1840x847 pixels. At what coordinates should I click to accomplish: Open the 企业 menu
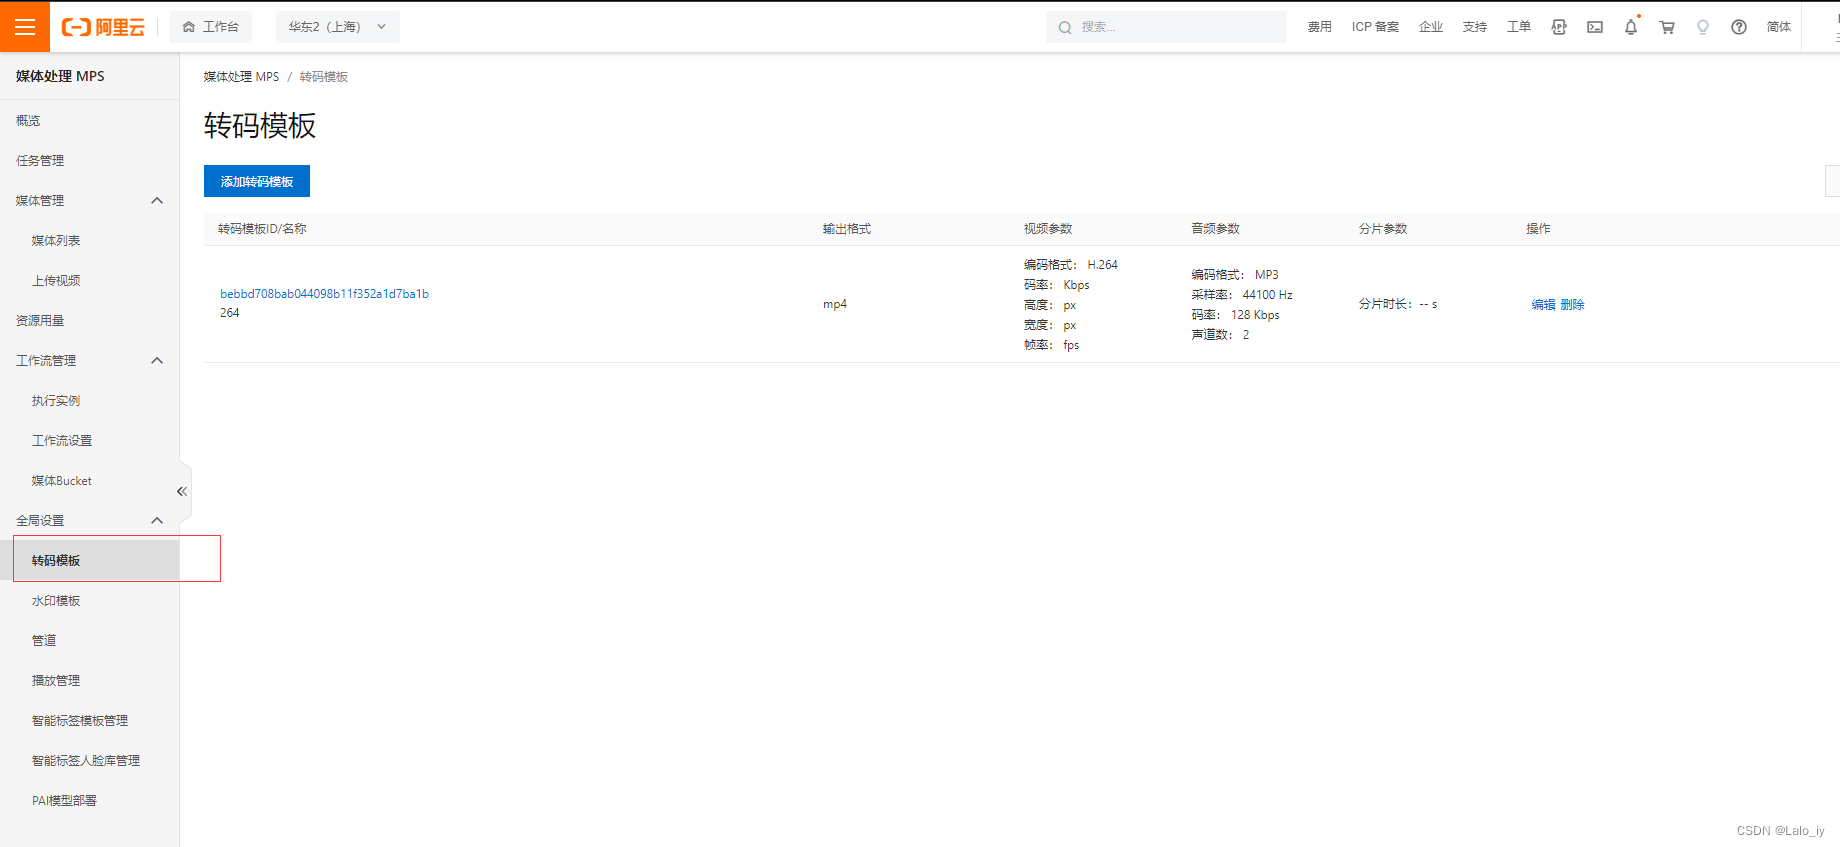pos(1431,27)
